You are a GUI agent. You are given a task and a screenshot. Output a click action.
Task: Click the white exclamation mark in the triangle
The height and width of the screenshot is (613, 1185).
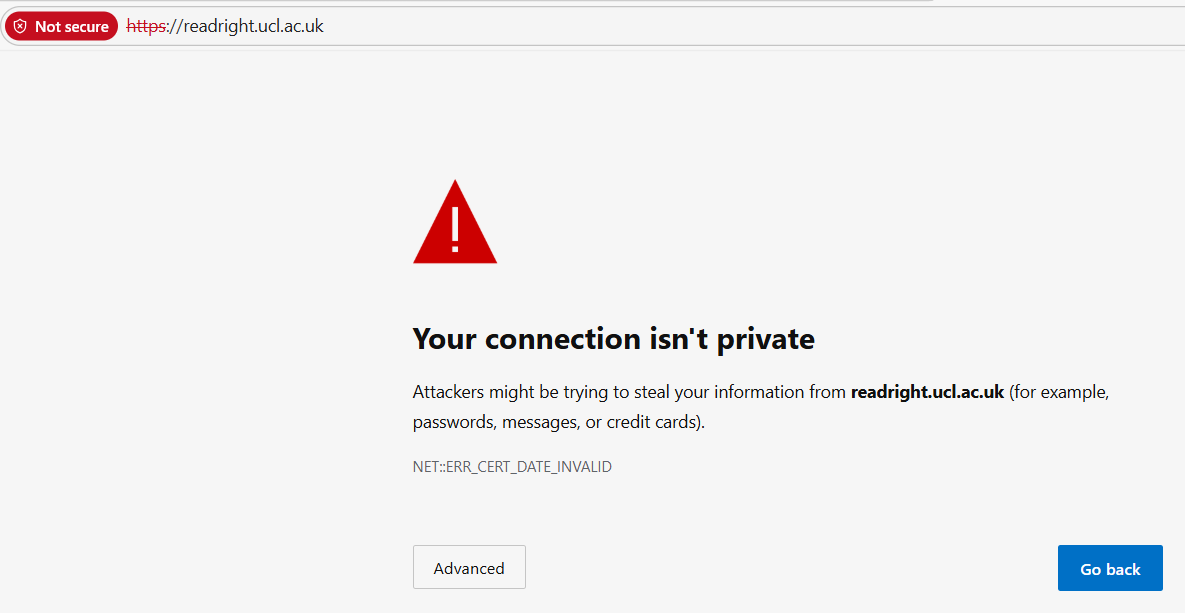455,229
